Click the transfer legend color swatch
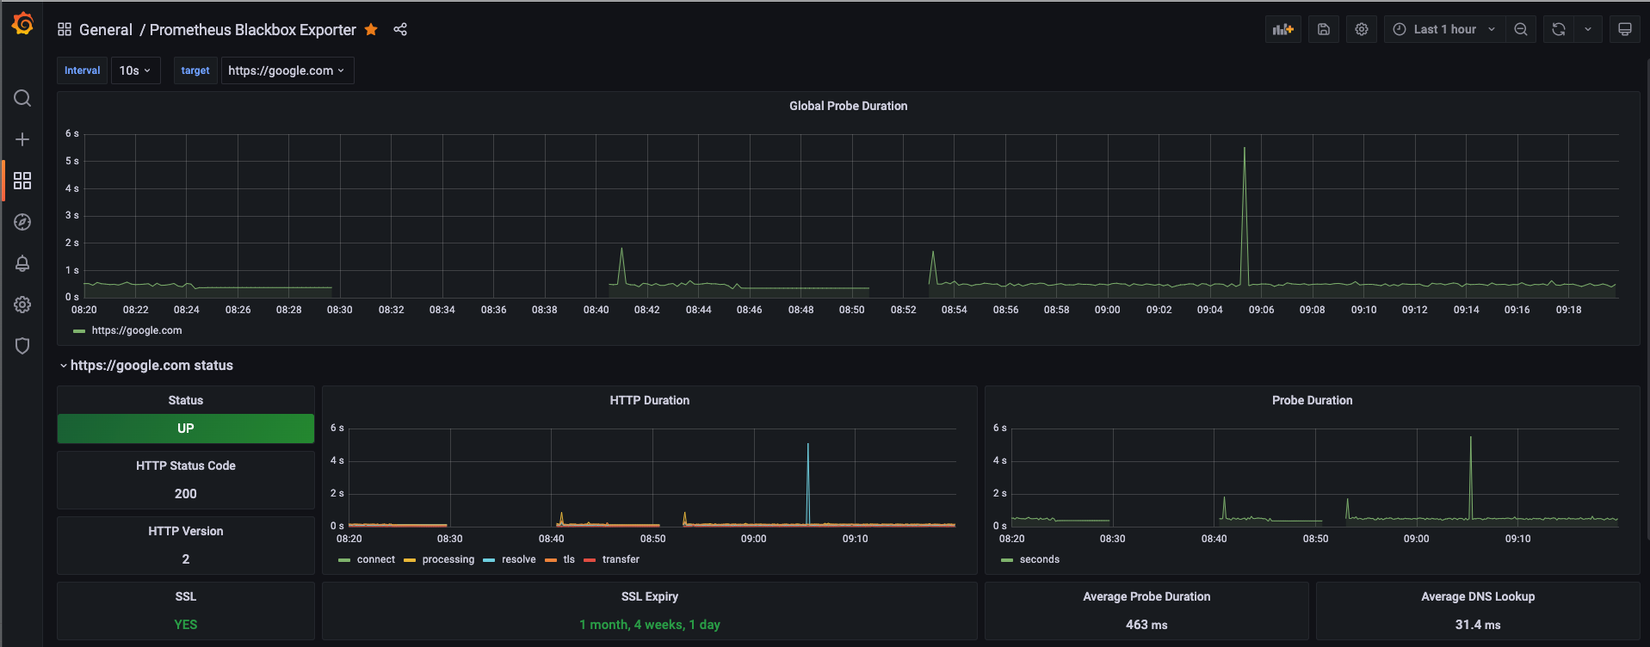 click(590, 560)
